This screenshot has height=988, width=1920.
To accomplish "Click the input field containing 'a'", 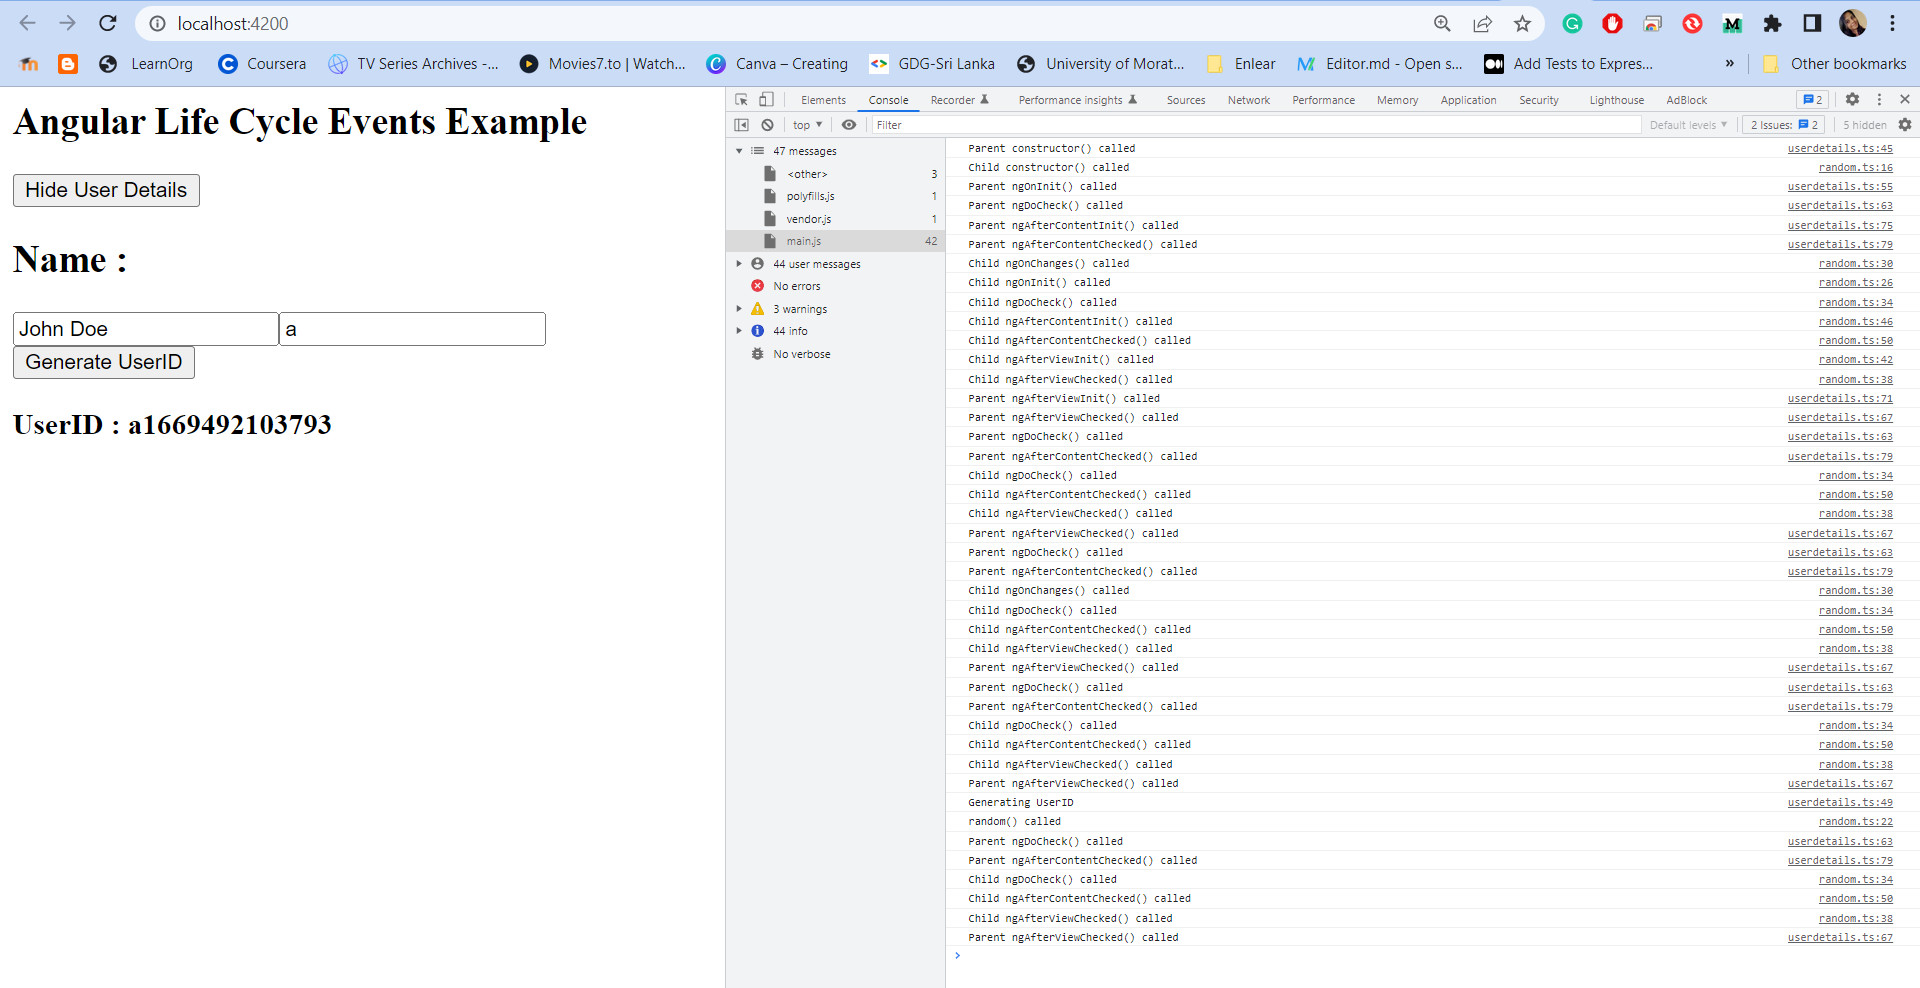I will [x=412, y=329].
